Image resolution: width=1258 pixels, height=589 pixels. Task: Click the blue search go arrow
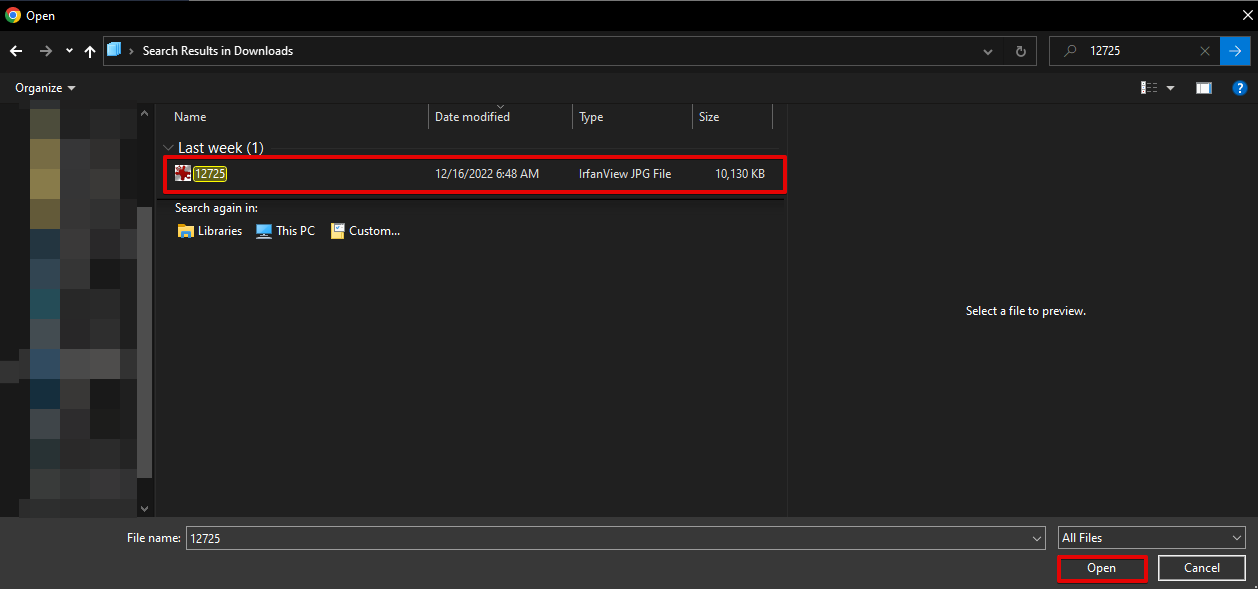(x=1234, y=51)
